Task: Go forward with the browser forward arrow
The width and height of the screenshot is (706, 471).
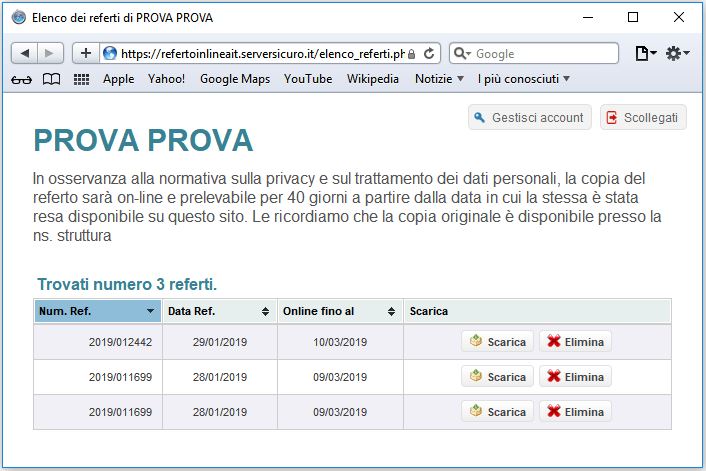Action: click(x=50, y=54)
